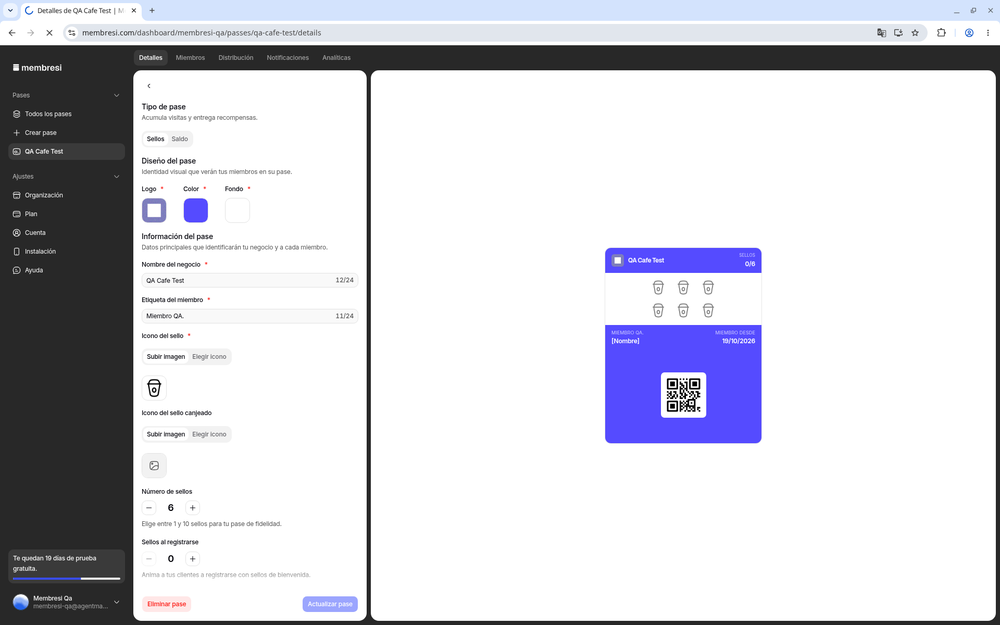The width and height of the screenshot is (1000, 625).
Task: Click the Eliminar pase button
Action: pos(166,604)
